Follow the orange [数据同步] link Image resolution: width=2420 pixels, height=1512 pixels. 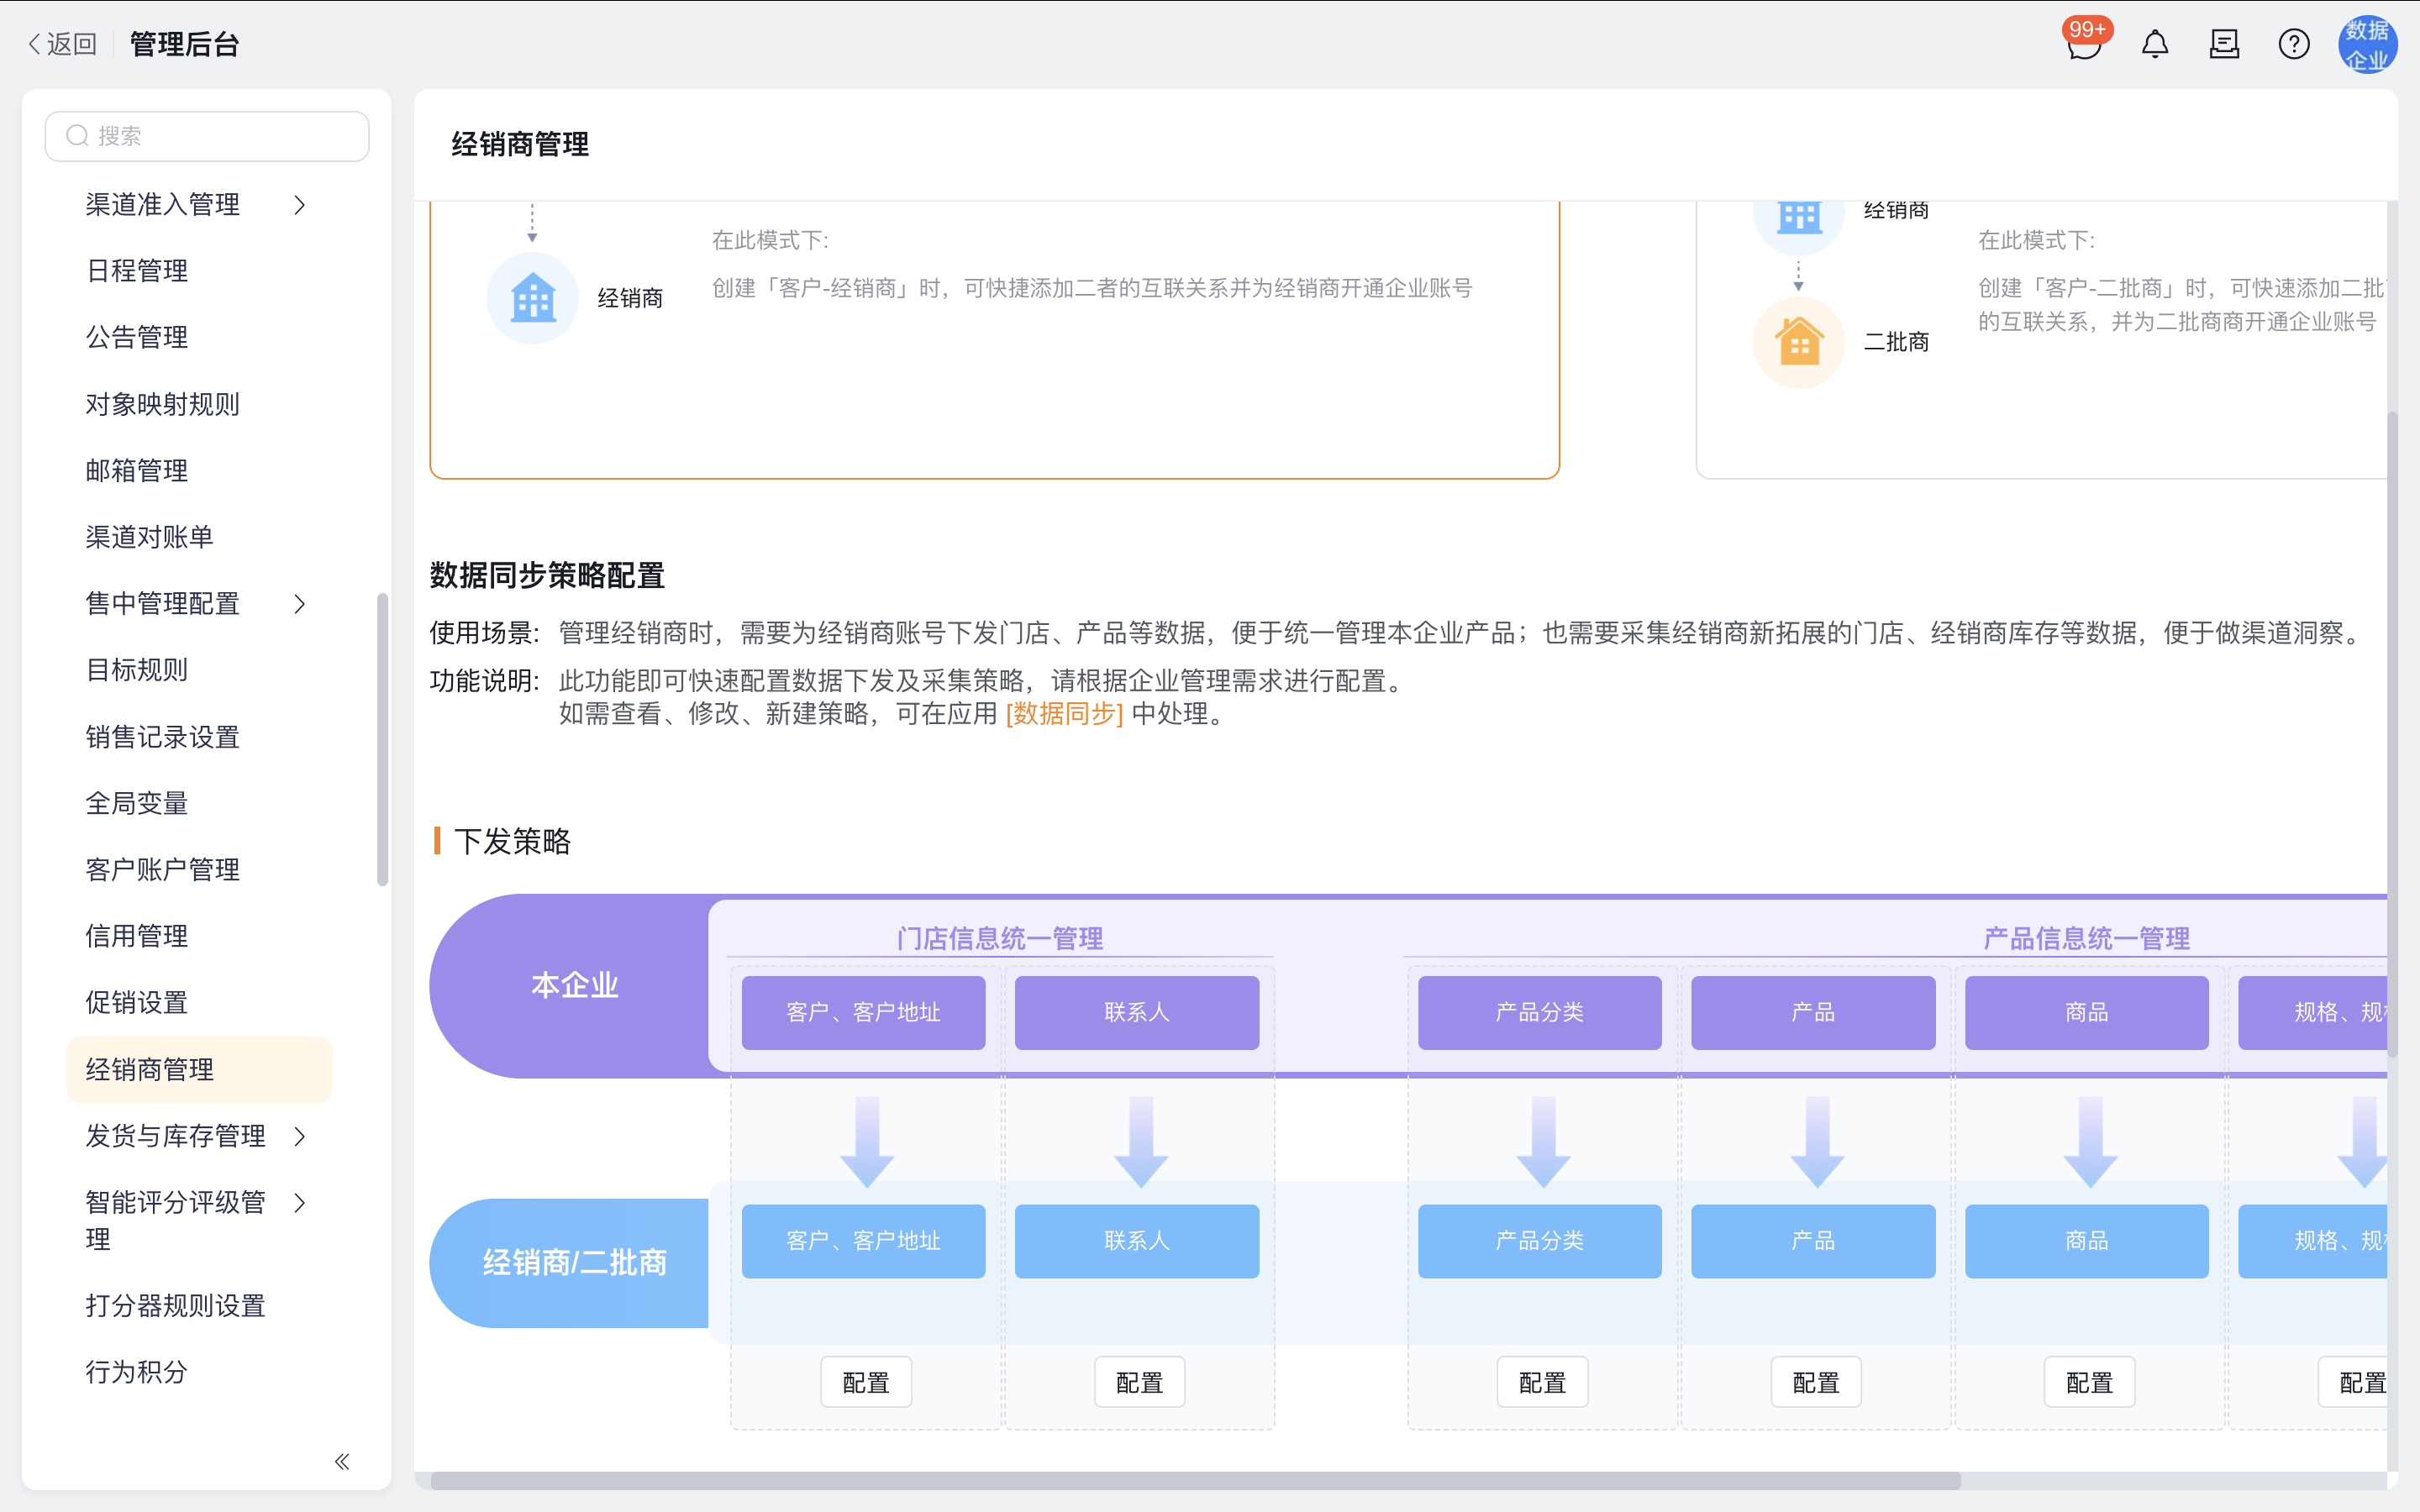click(1064, 714)
